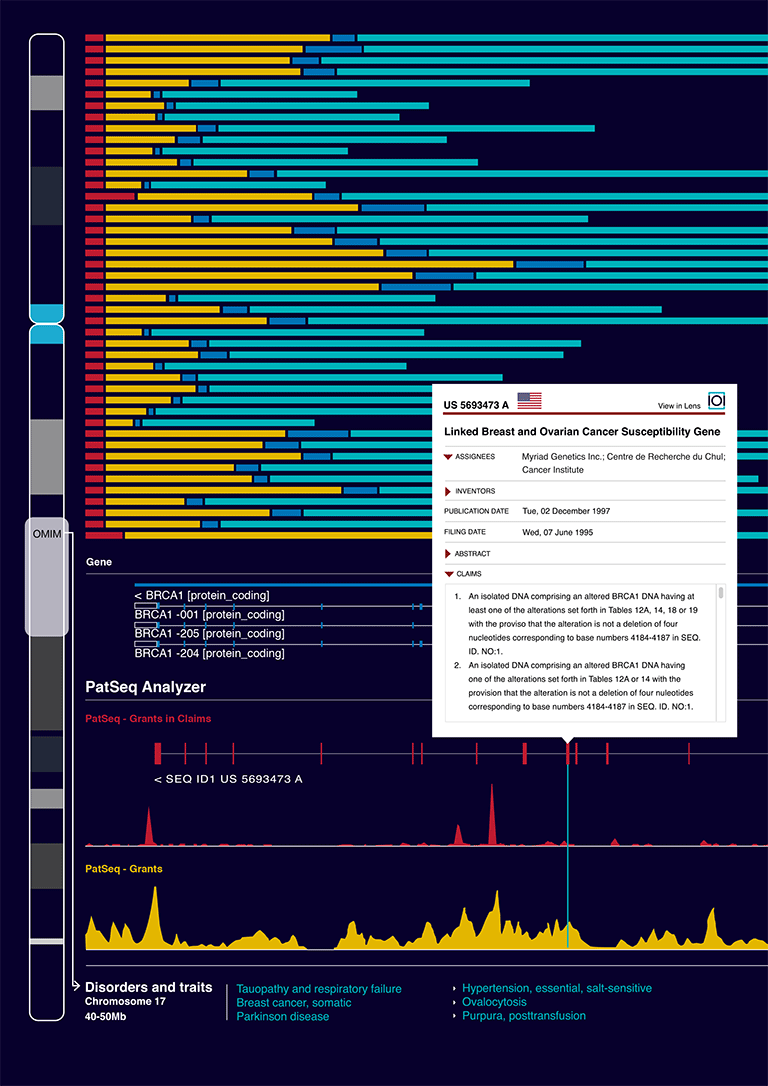The image size is (768, 1086).
Task: Click the Lens logo icon in popup
Action: click(x=716, y=401)
